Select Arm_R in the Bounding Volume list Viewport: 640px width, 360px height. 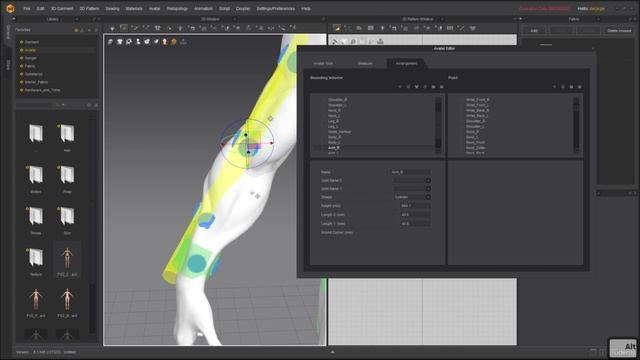(334, 148)
